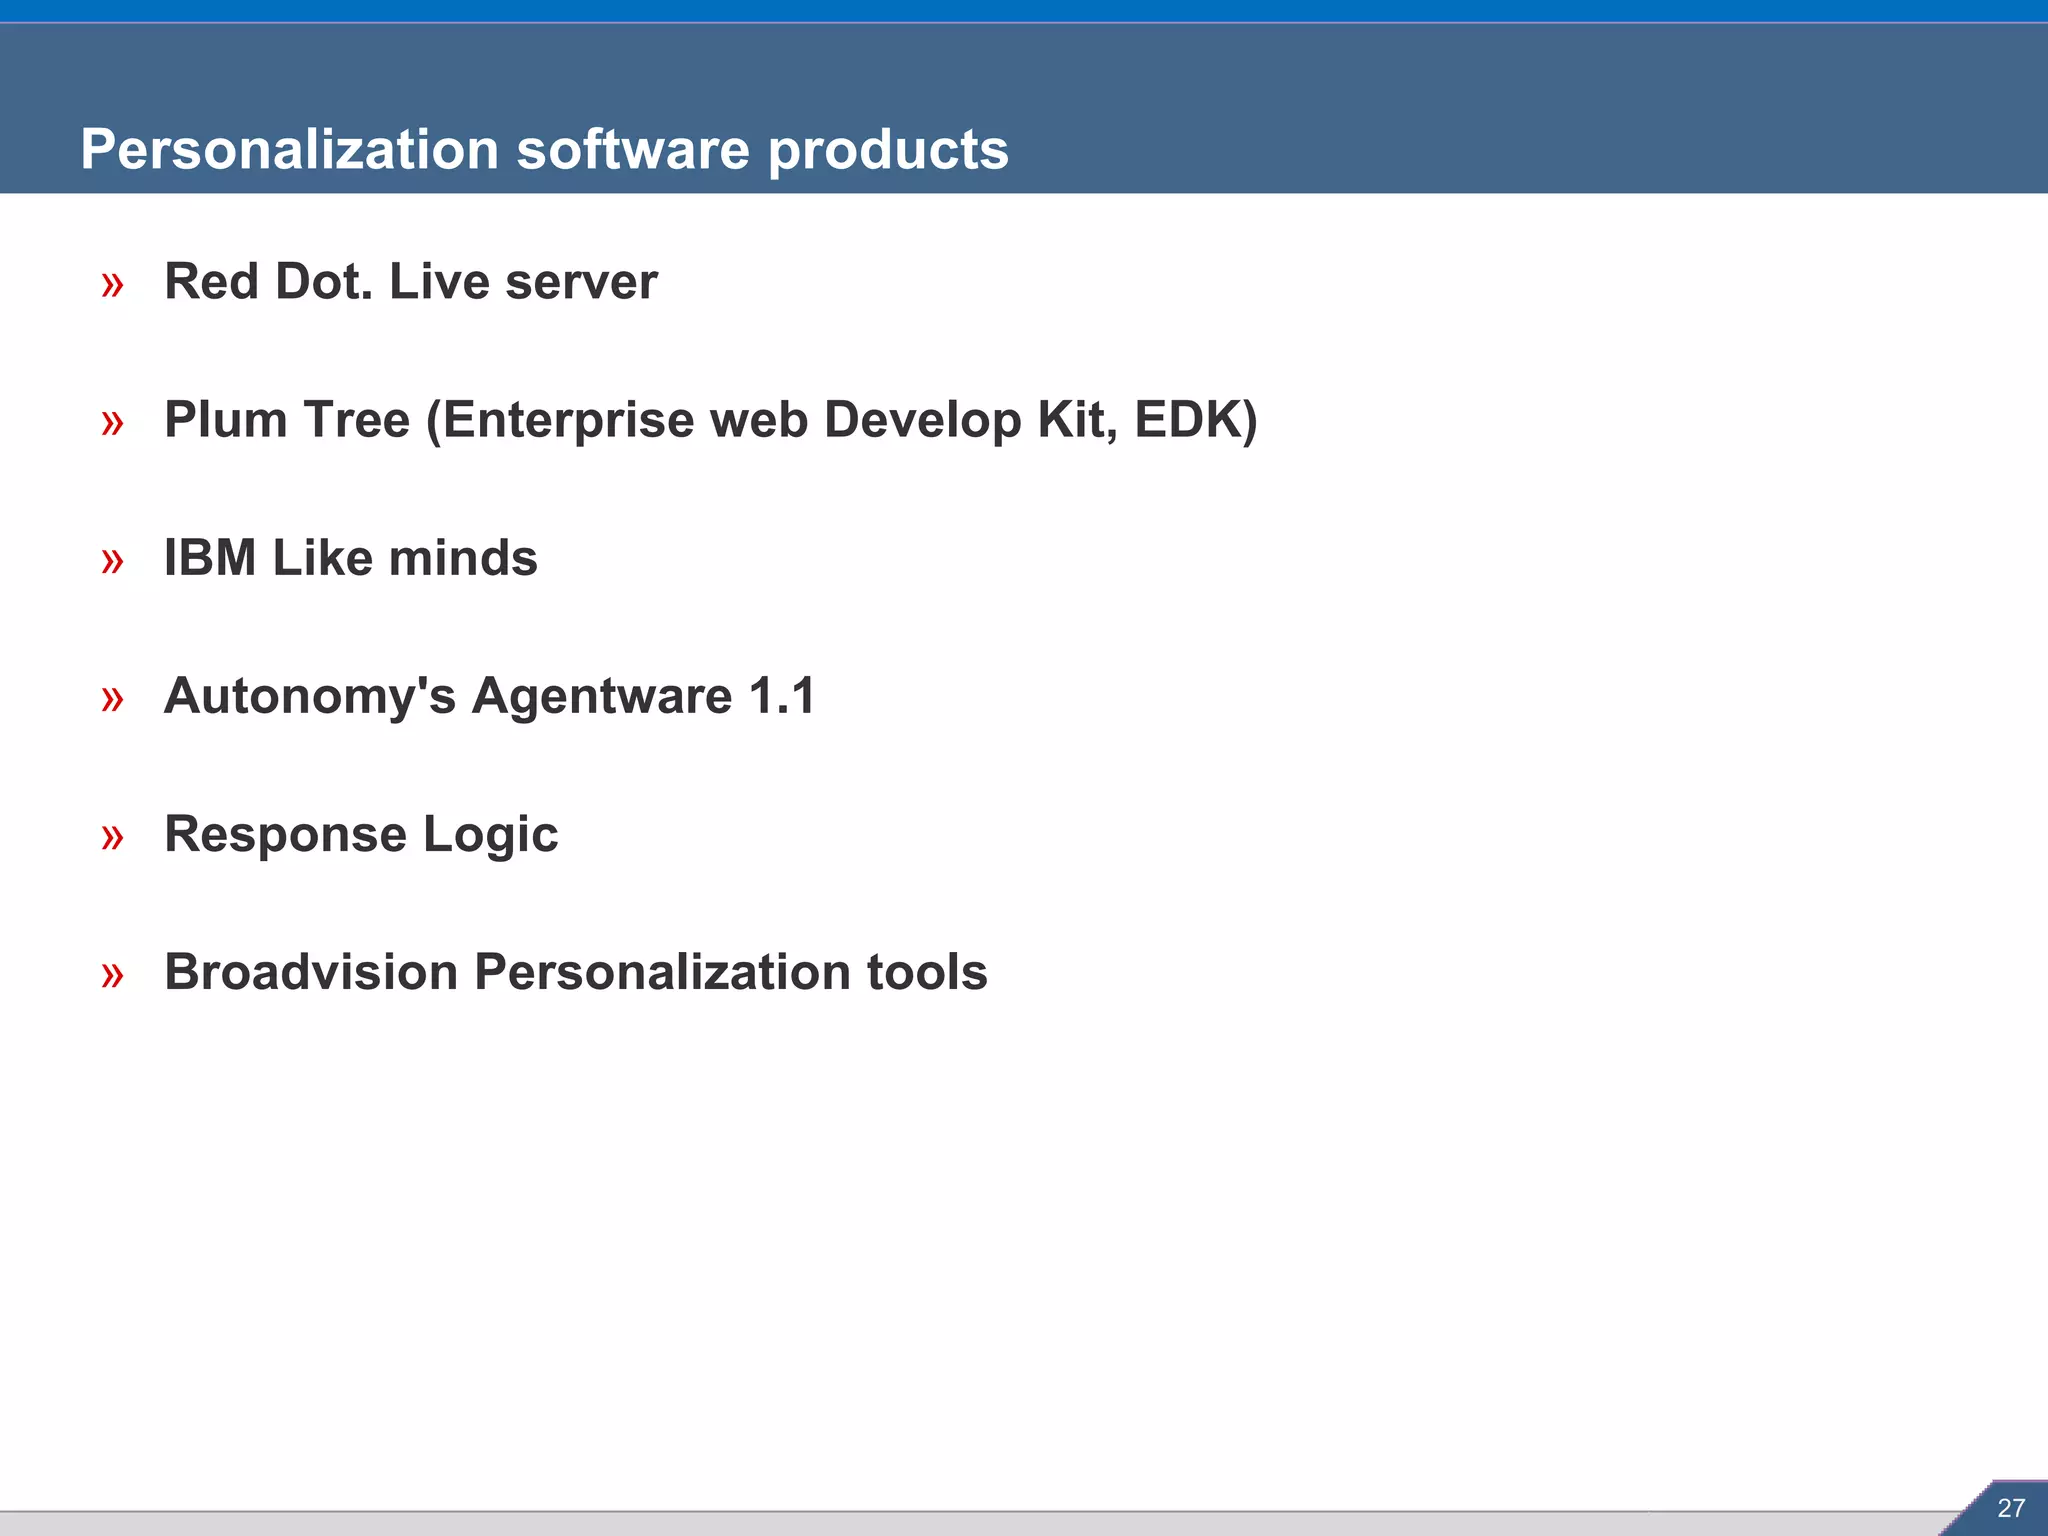Click the red bullet marker beside 'Plum Tree'
2048x1536 pixels.
112,424
